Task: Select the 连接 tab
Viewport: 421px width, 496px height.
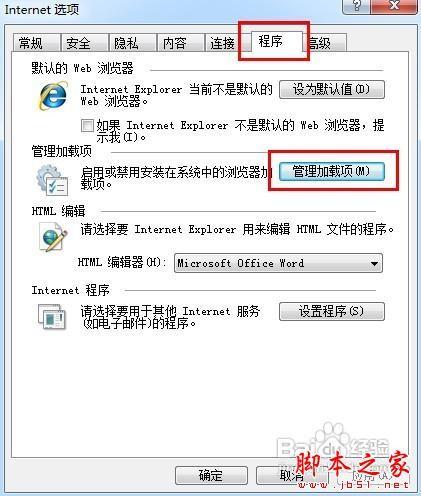Action: point(222,43)
